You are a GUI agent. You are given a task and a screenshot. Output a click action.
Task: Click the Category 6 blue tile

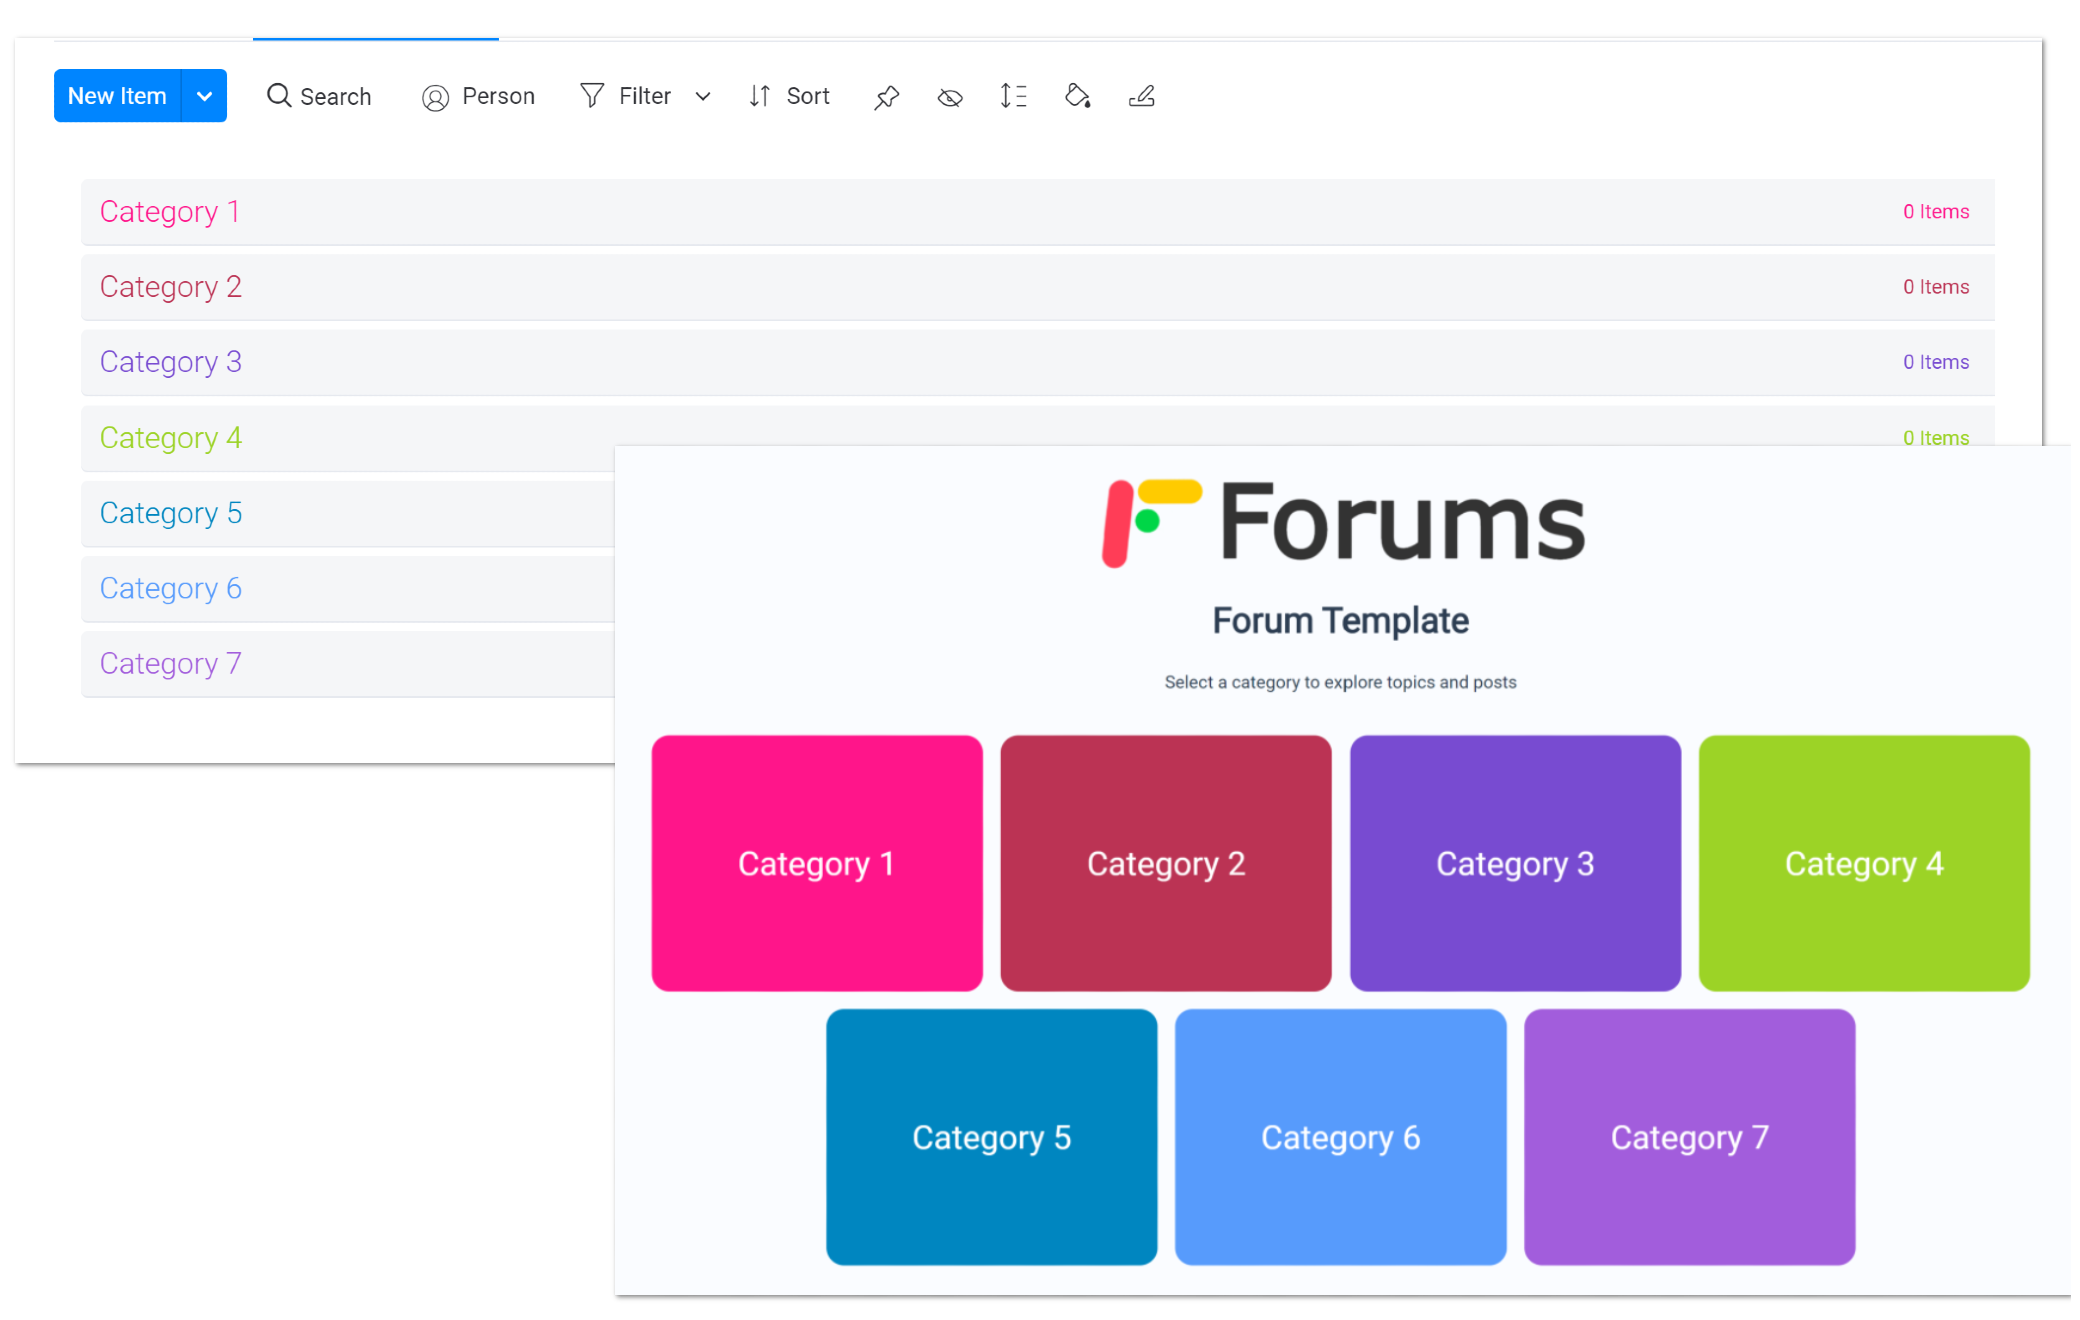point(1340,1137)
